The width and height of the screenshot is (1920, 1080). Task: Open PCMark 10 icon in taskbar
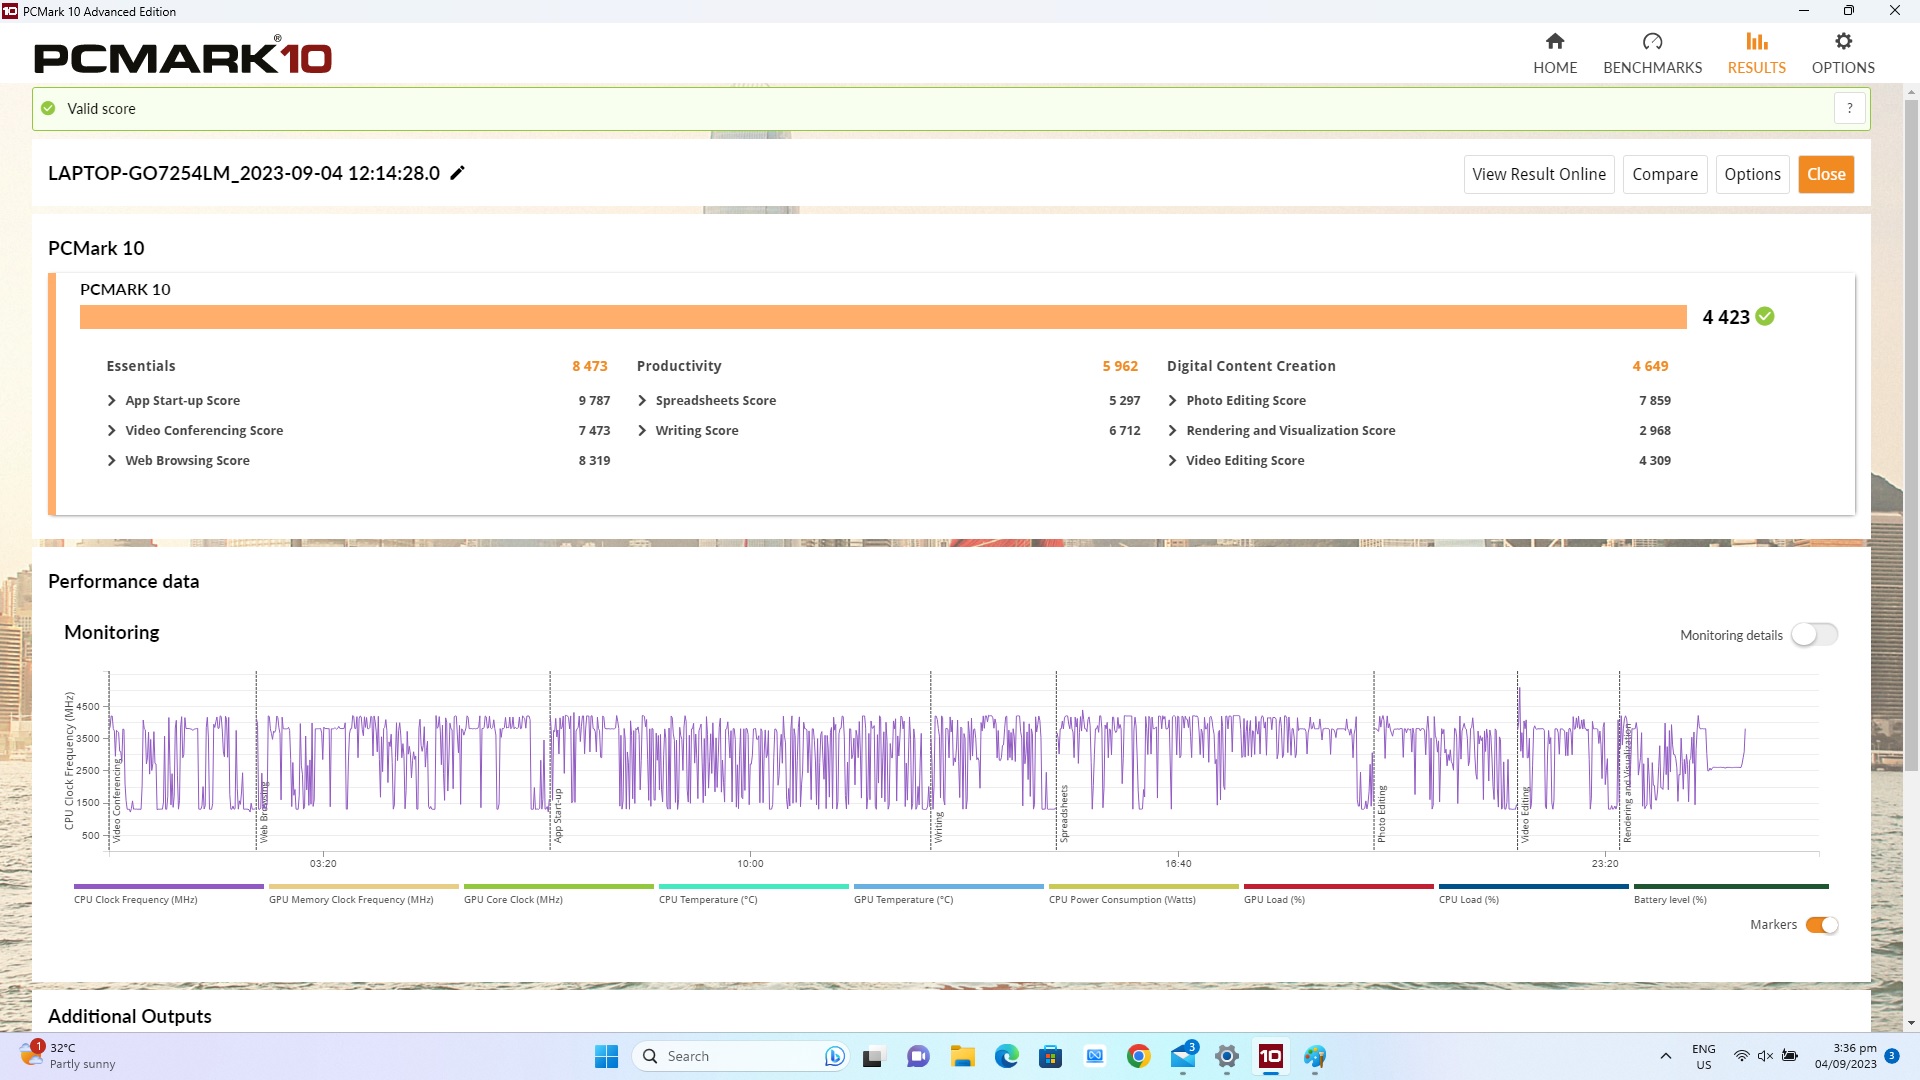[x=1270, y=1056]
